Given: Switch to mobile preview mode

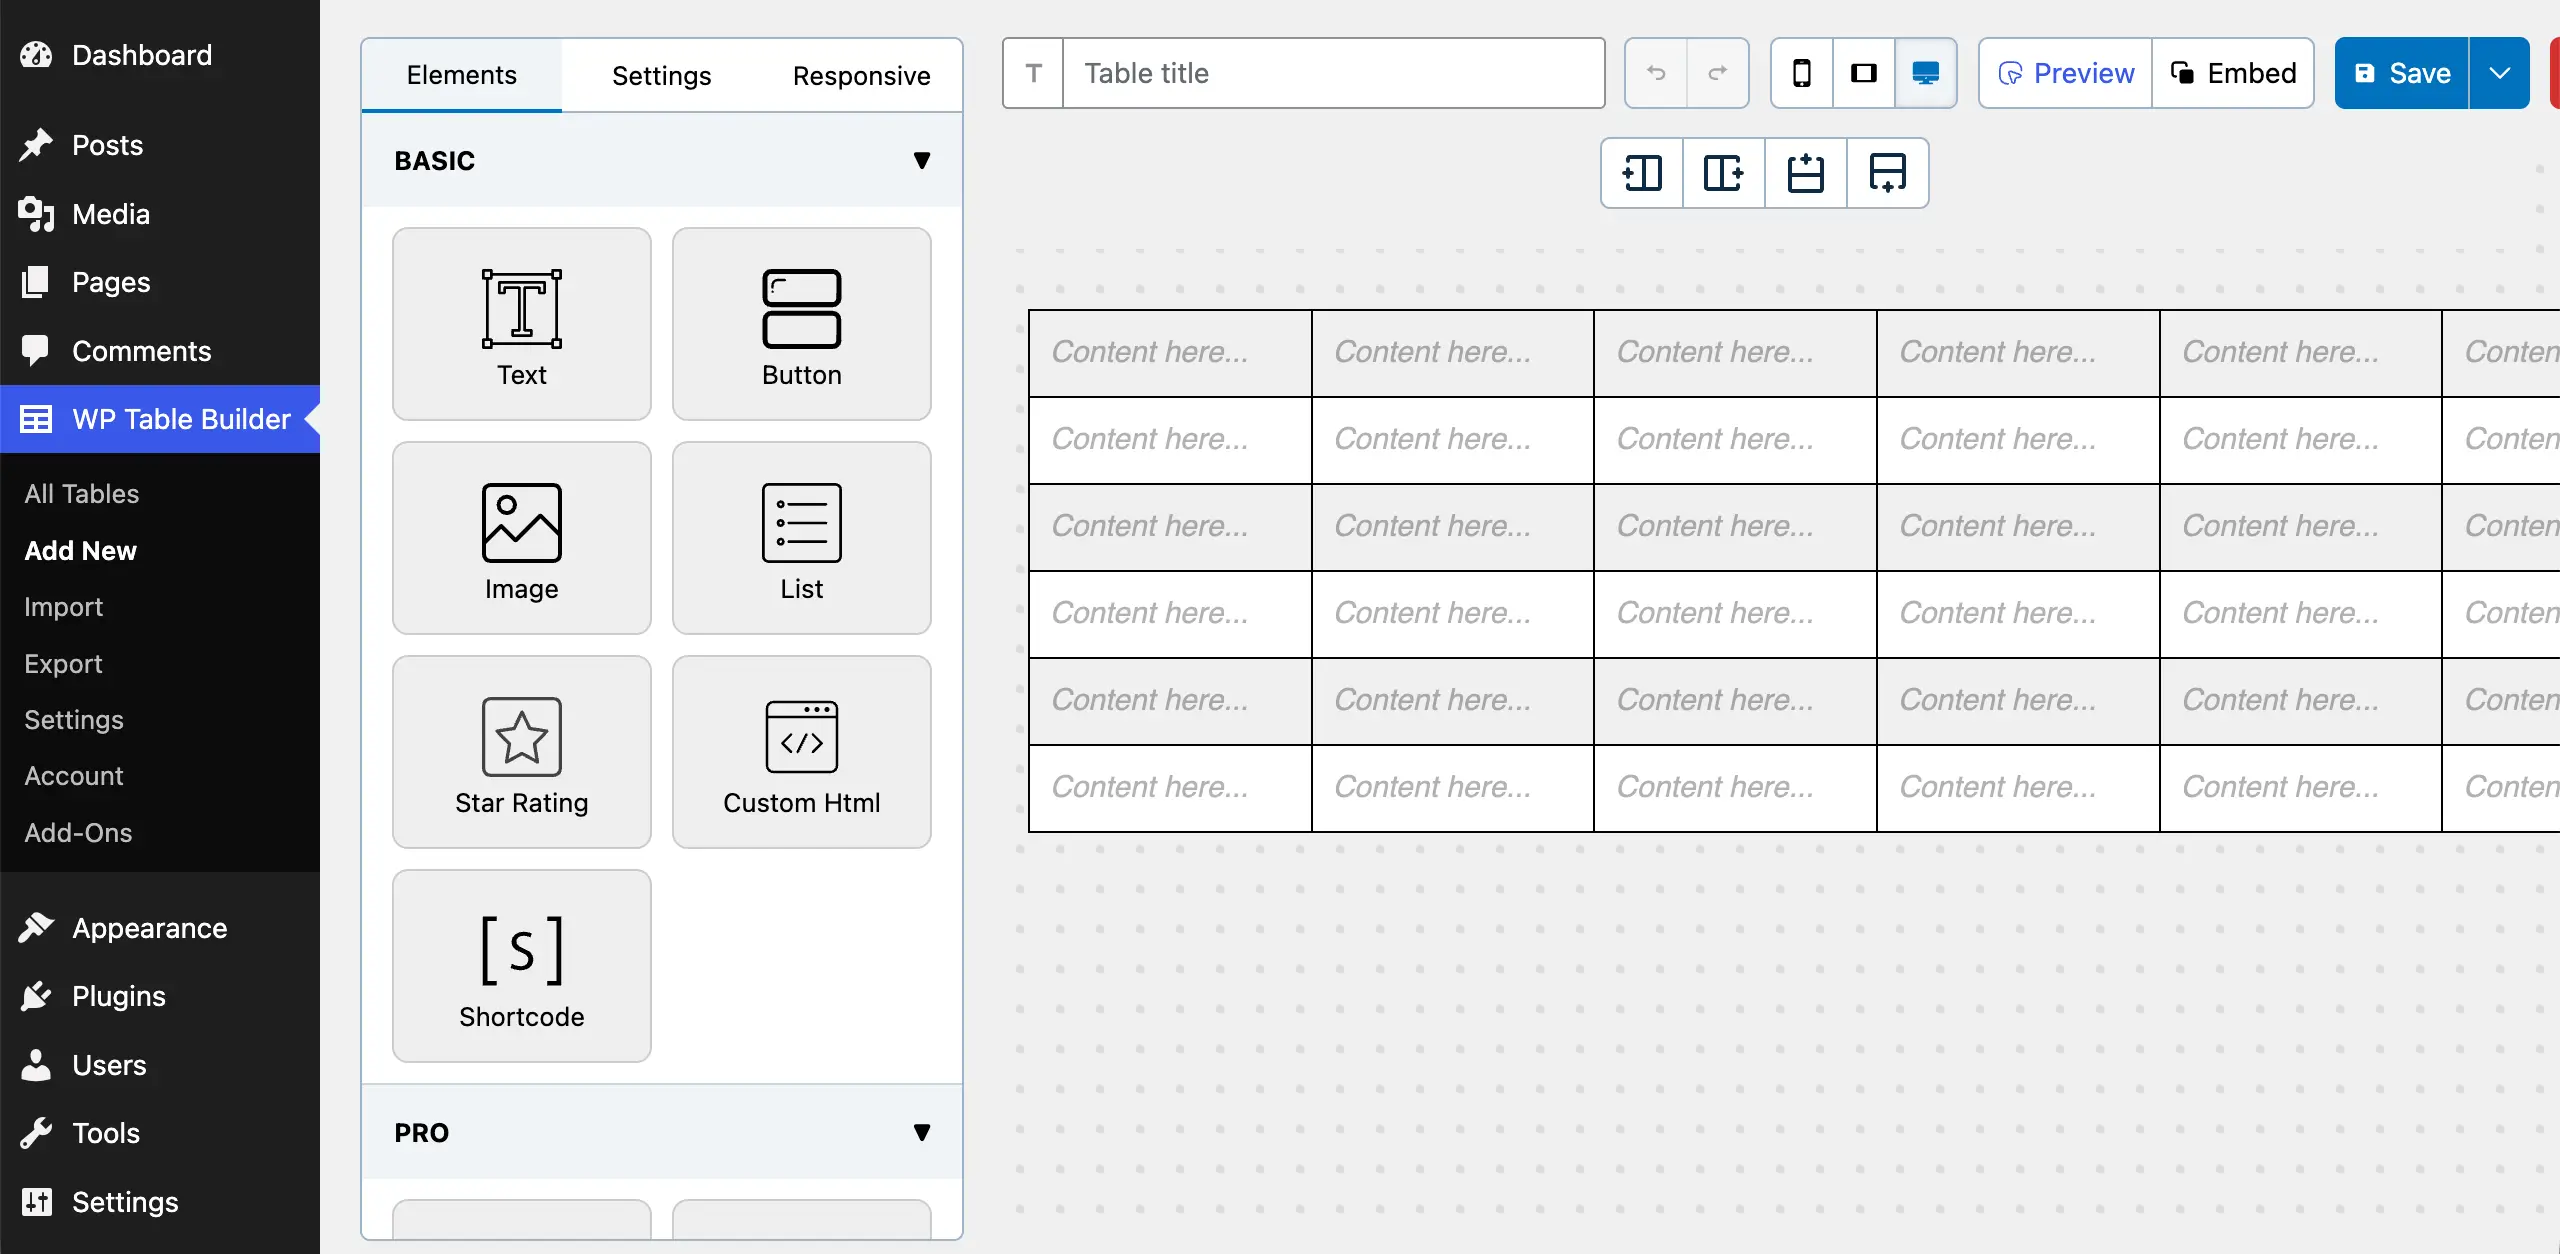Looking at the screenshot, I should click(x=1801, y=72).
